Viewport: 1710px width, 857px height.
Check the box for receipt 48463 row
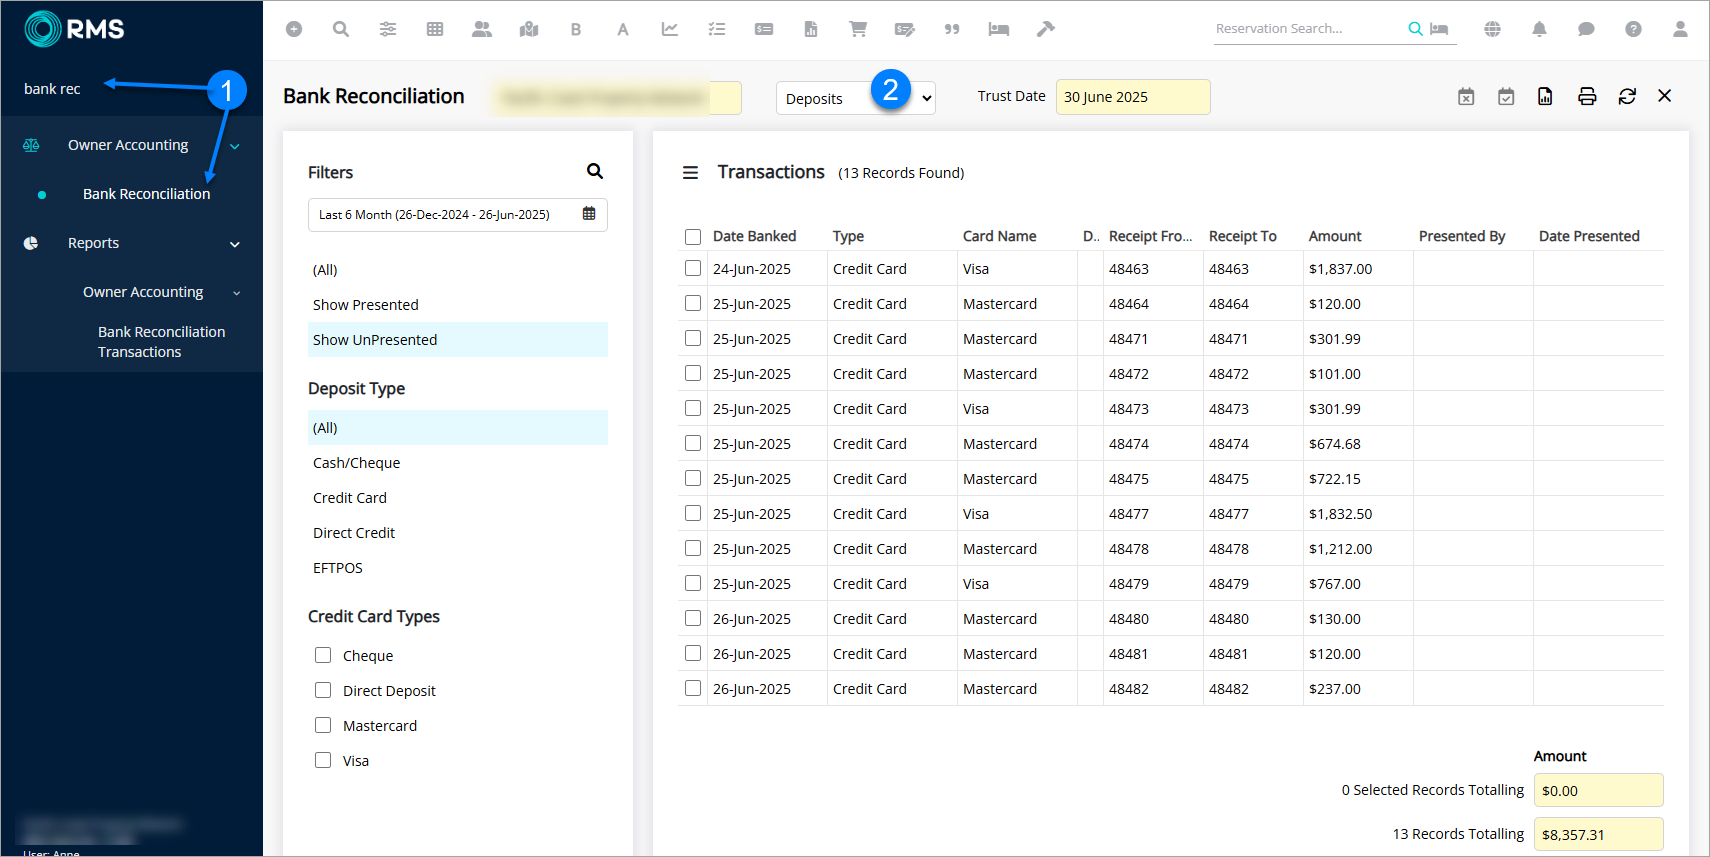[x=693, y=268]
